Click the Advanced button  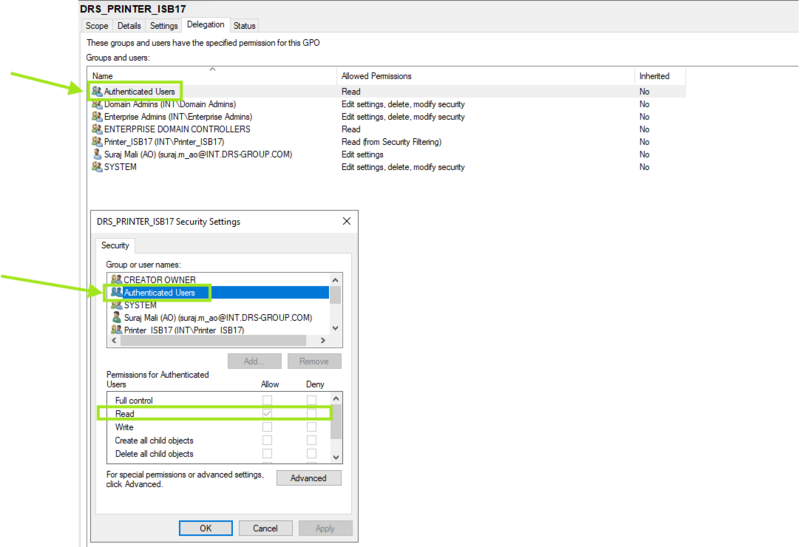click(x=308, y=478)
